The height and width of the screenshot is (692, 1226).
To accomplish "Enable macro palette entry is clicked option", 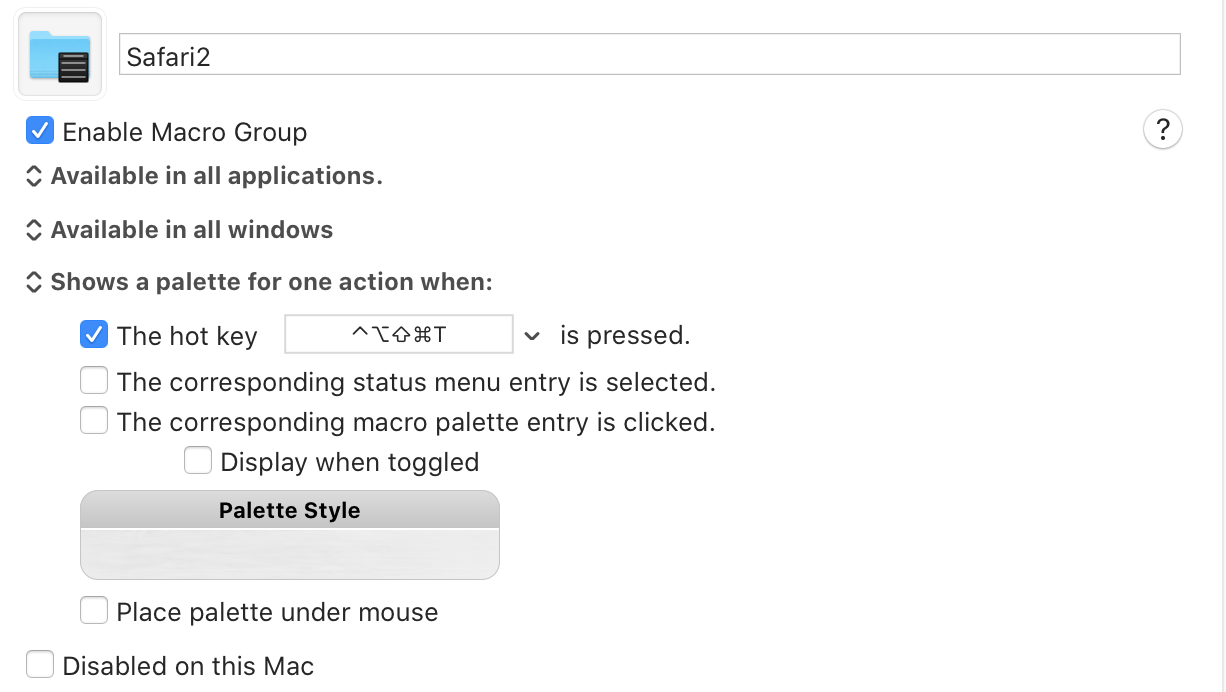I will [x=94, y=421].
